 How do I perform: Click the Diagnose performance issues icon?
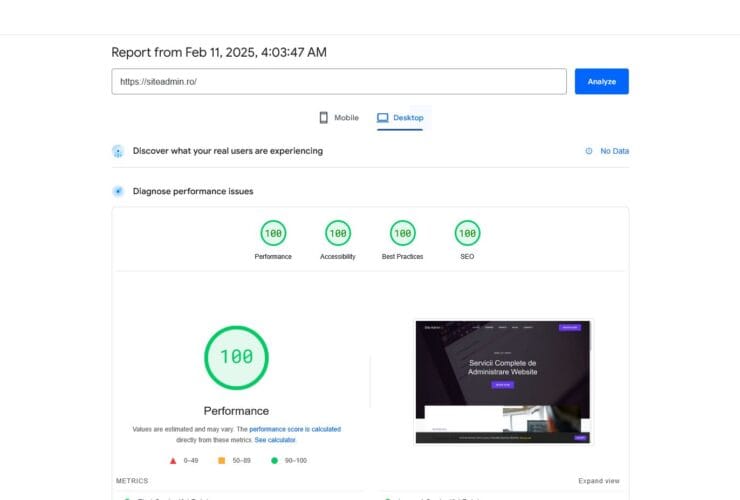pos(118,191)
